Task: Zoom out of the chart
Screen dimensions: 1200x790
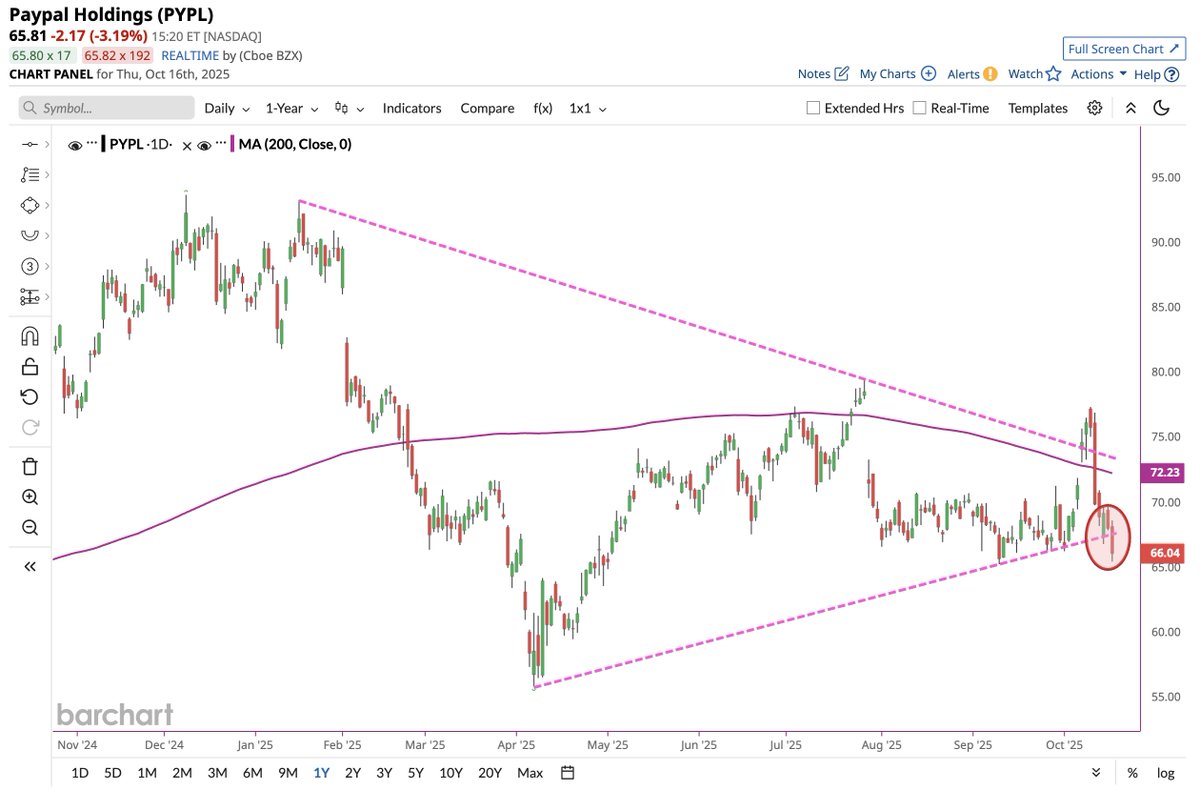Action: tap(29, 528)
